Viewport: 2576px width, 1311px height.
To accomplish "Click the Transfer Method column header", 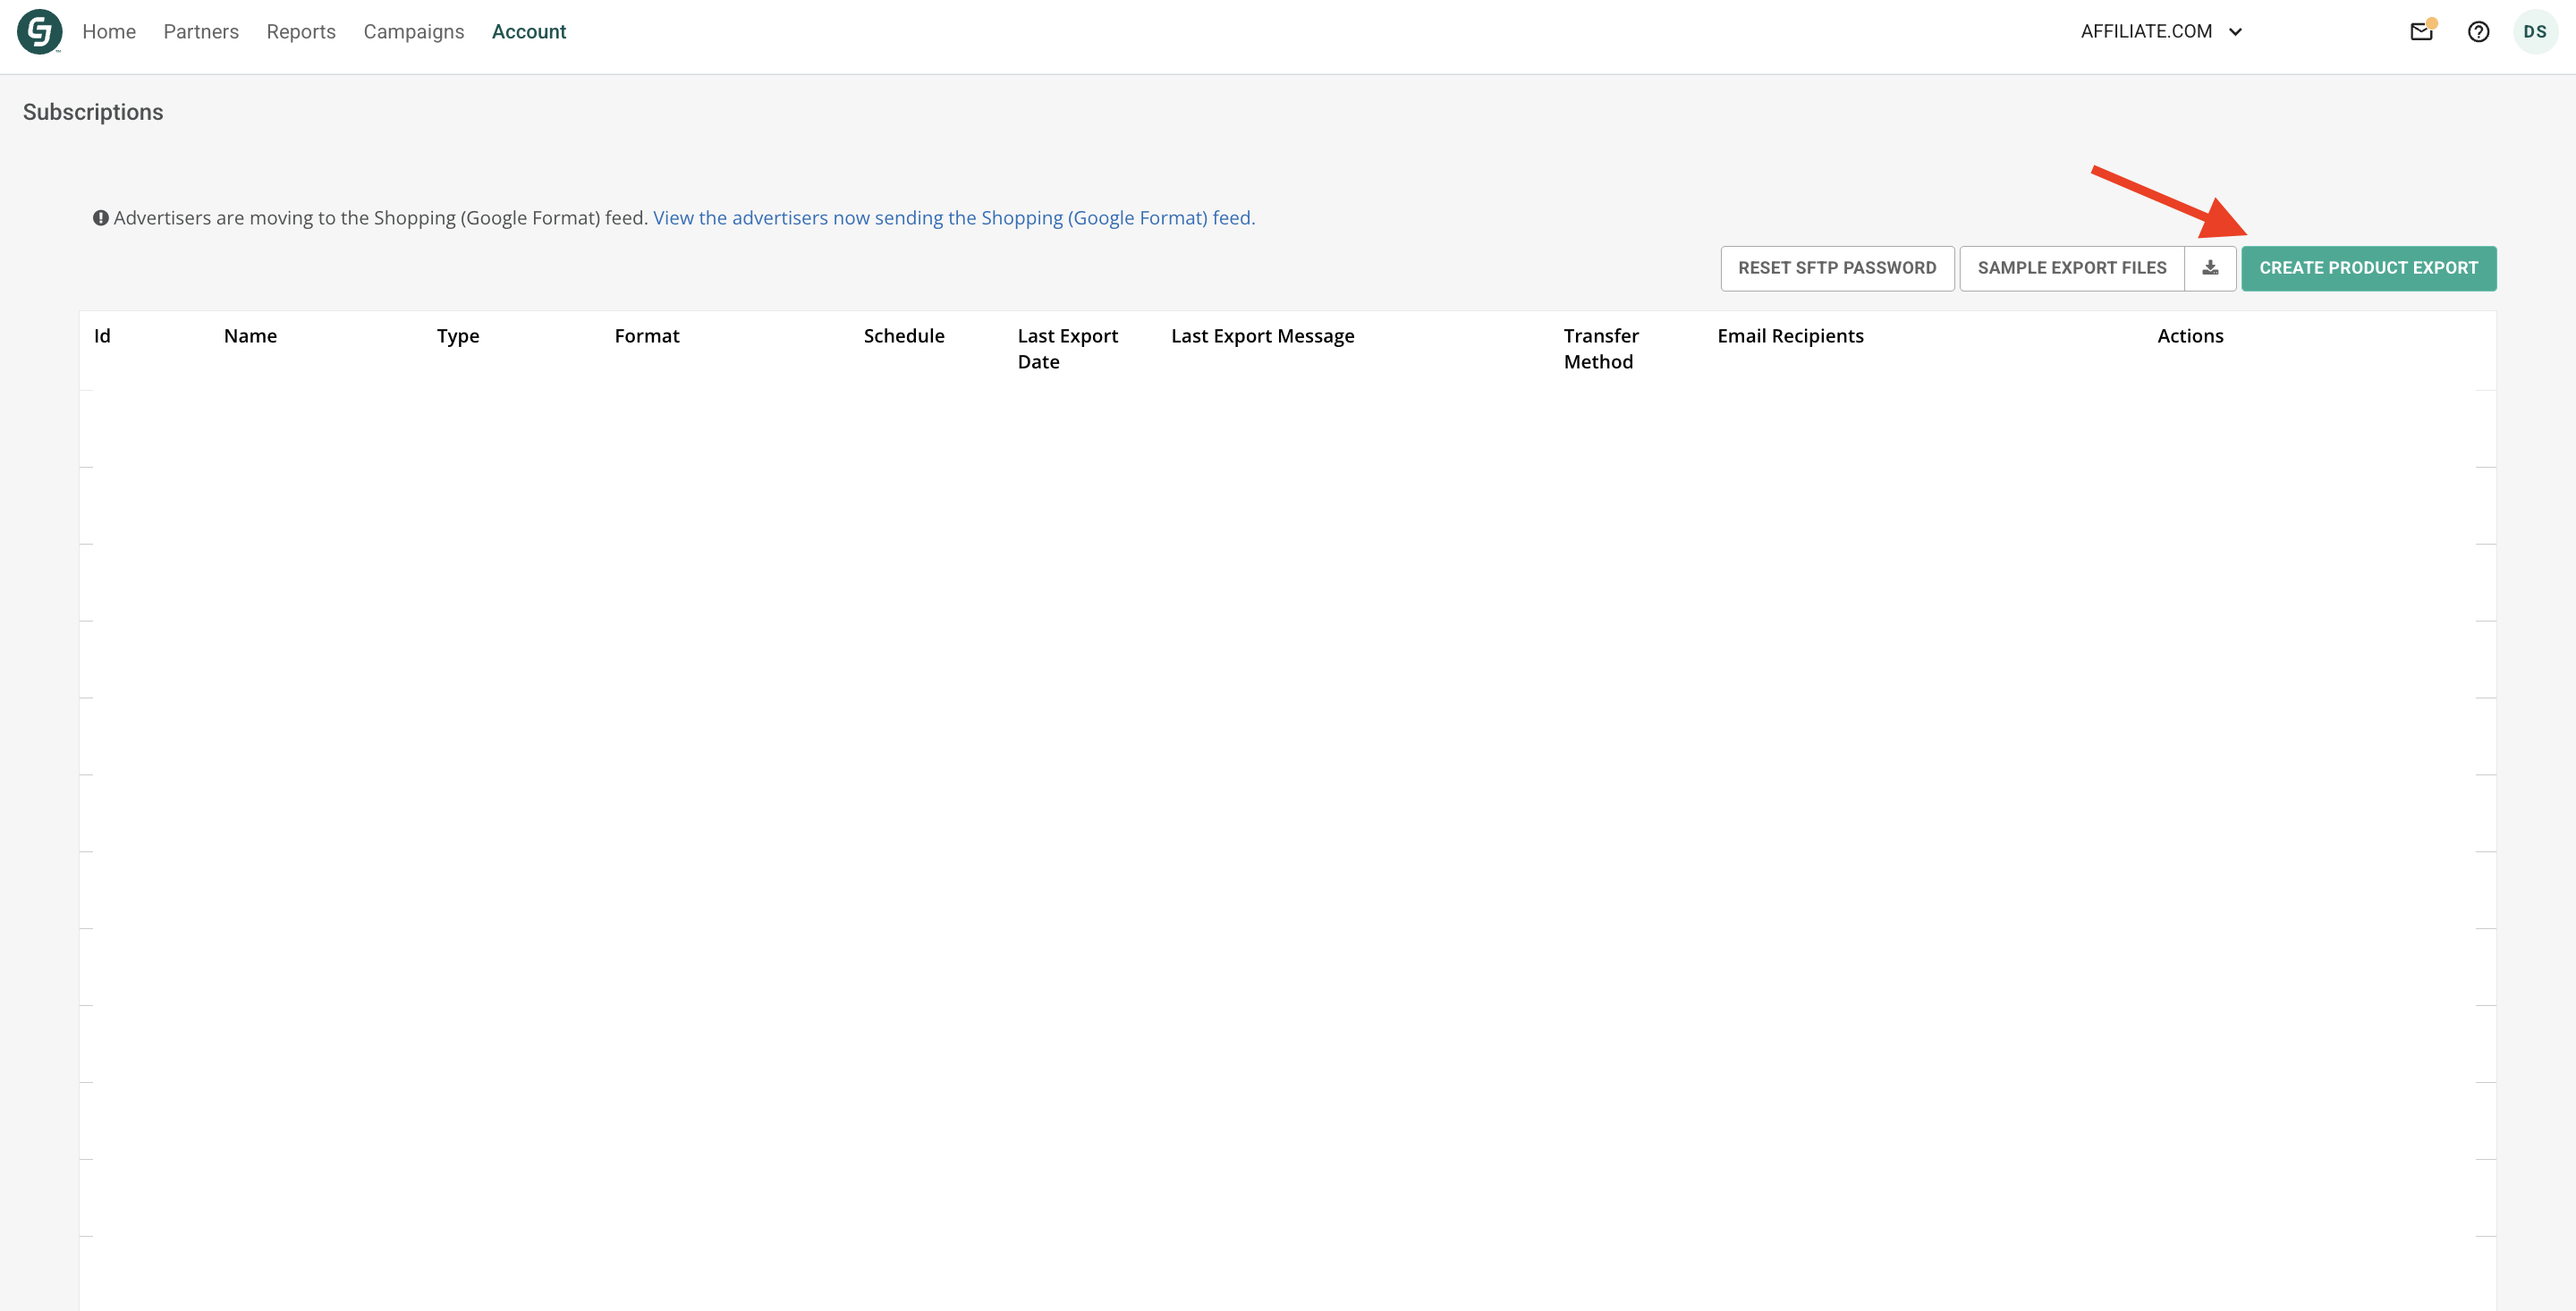I will pyautogui.click(x=1601, y=349).
